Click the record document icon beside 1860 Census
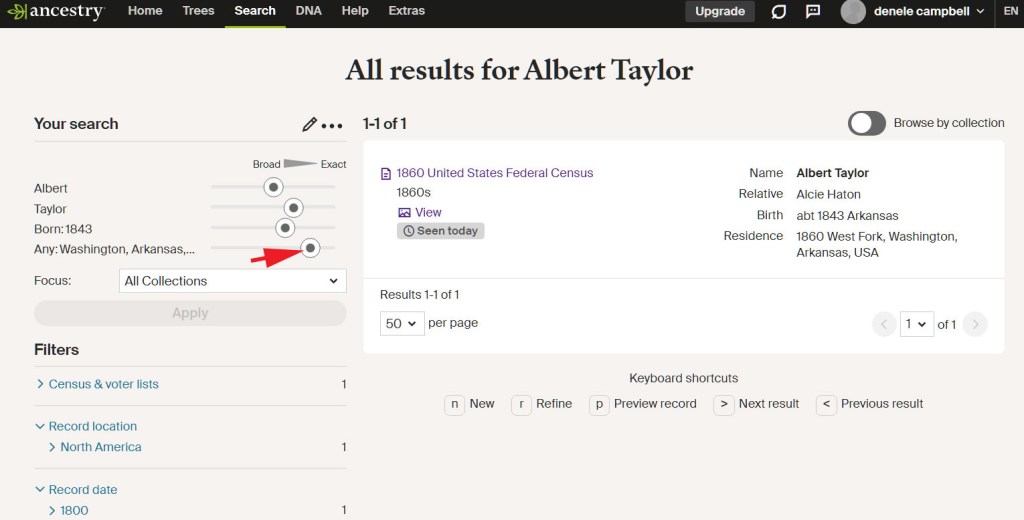Image resolution: width=1024 pixels, height=520 pixels. [386, 174]
